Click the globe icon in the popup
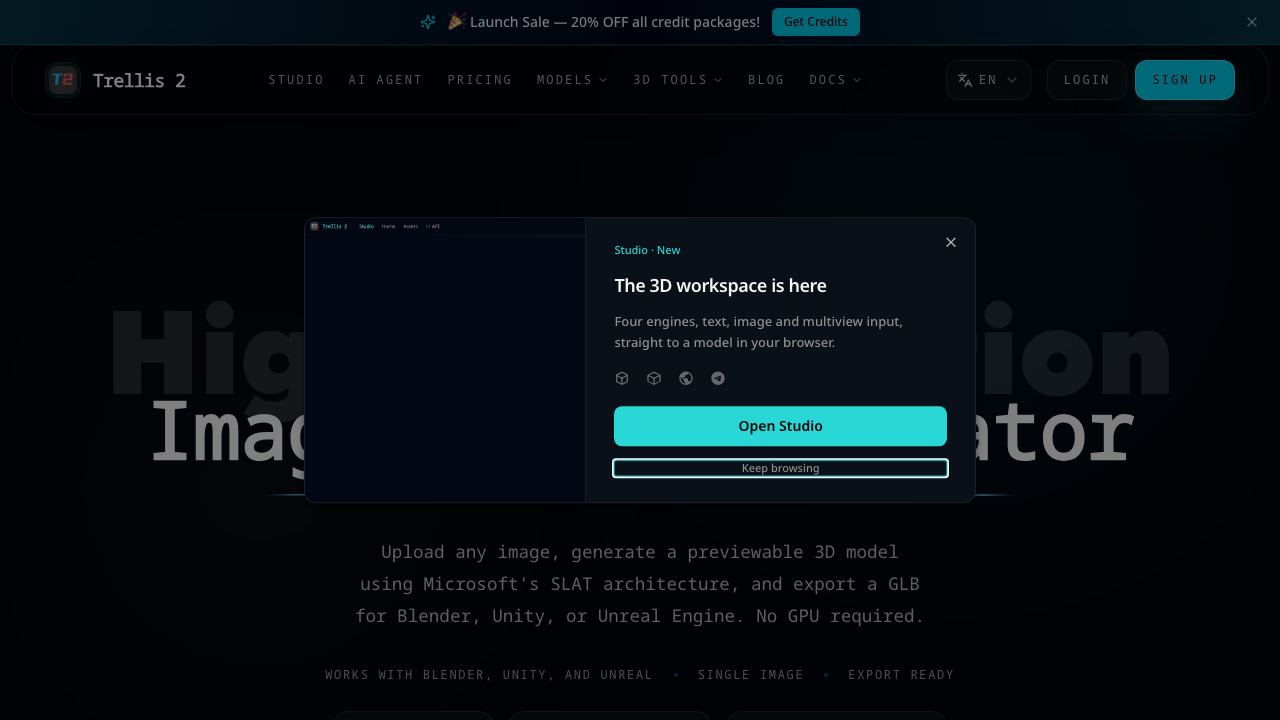This screenshot has height=720, width=1280. [x=686, y=378]
